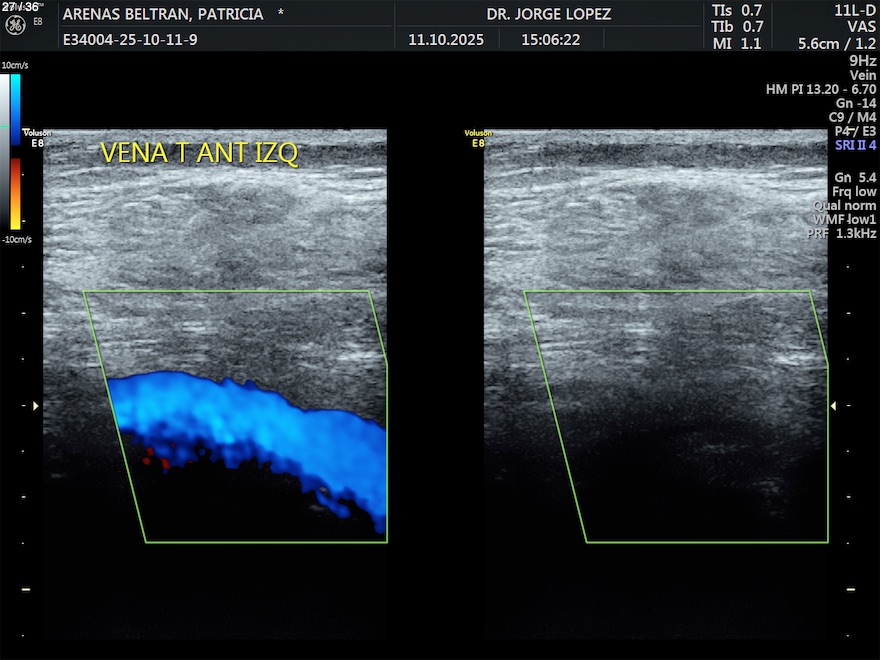Viewport: 880px width, 660px height.
Task: Click the WMF low1 filter setting
Action: (x=844, y=219)
